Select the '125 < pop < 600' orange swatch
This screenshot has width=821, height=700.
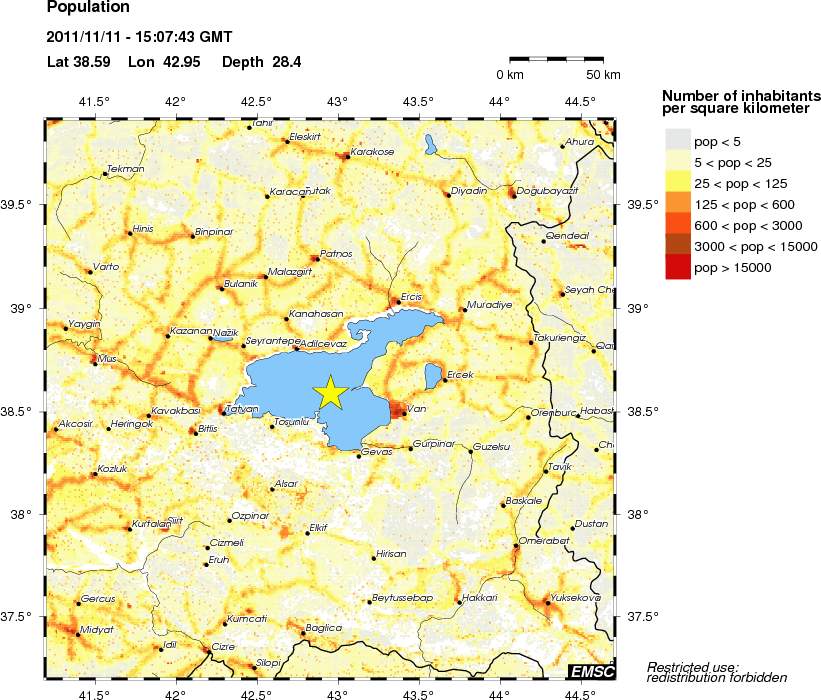tap(677, 203)
